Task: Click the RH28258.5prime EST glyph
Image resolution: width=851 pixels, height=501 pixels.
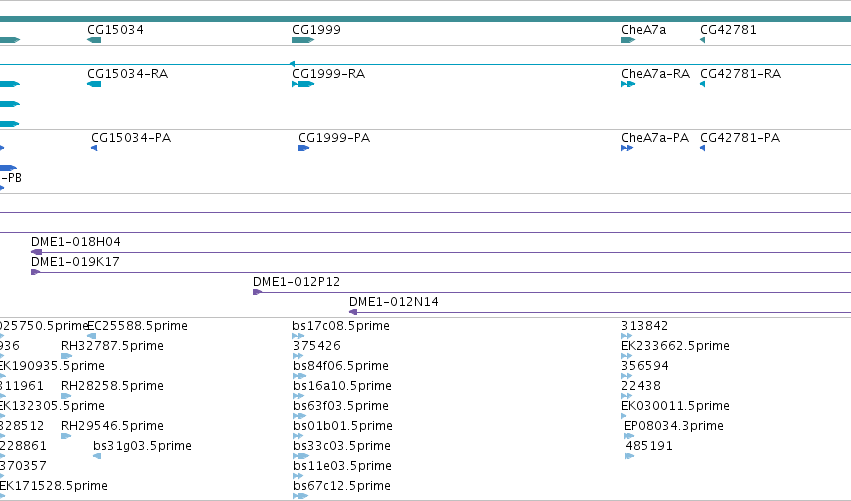Action: [x=66, y=396]
